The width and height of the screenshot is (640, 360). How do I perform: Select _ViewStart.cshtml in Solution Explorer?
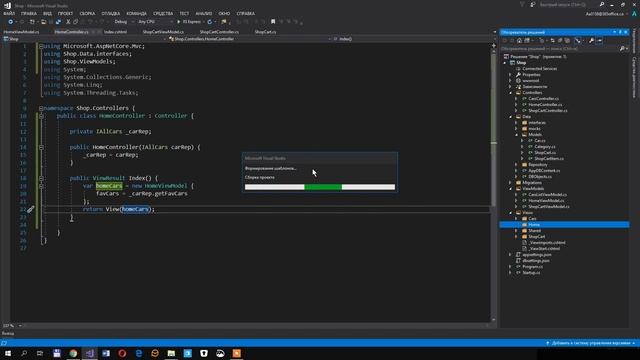click(x=544, y=248)
